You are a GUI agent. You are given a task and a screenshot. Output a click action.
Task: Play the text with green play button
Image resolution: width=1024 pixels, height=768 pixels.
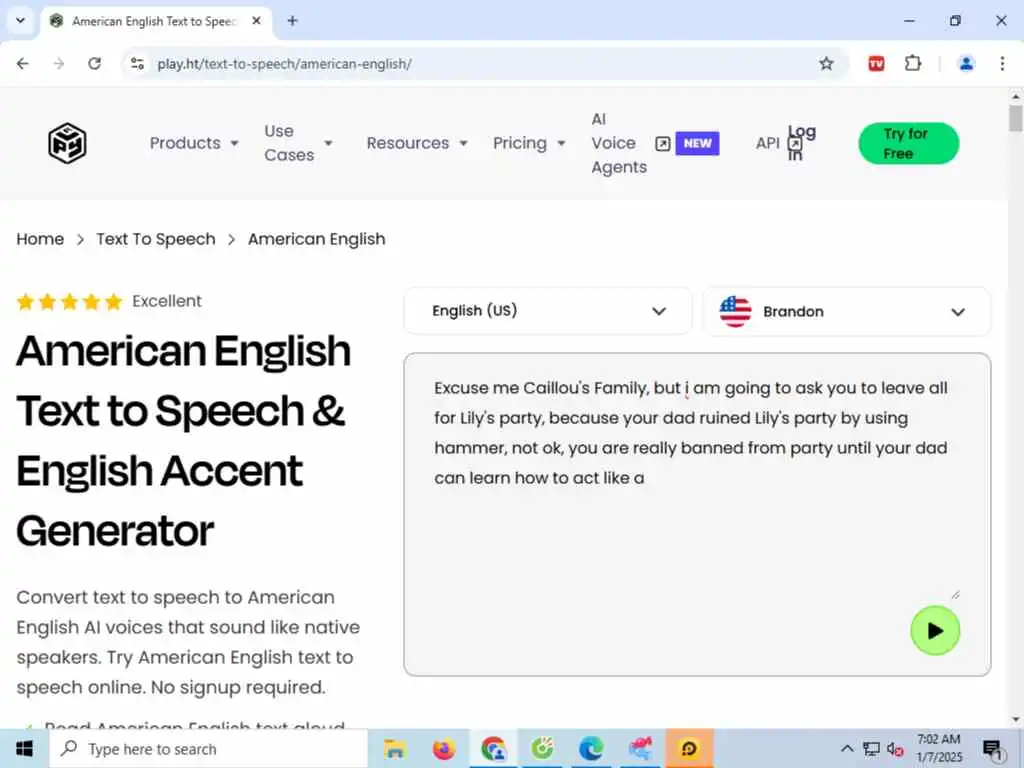[935, 630]
